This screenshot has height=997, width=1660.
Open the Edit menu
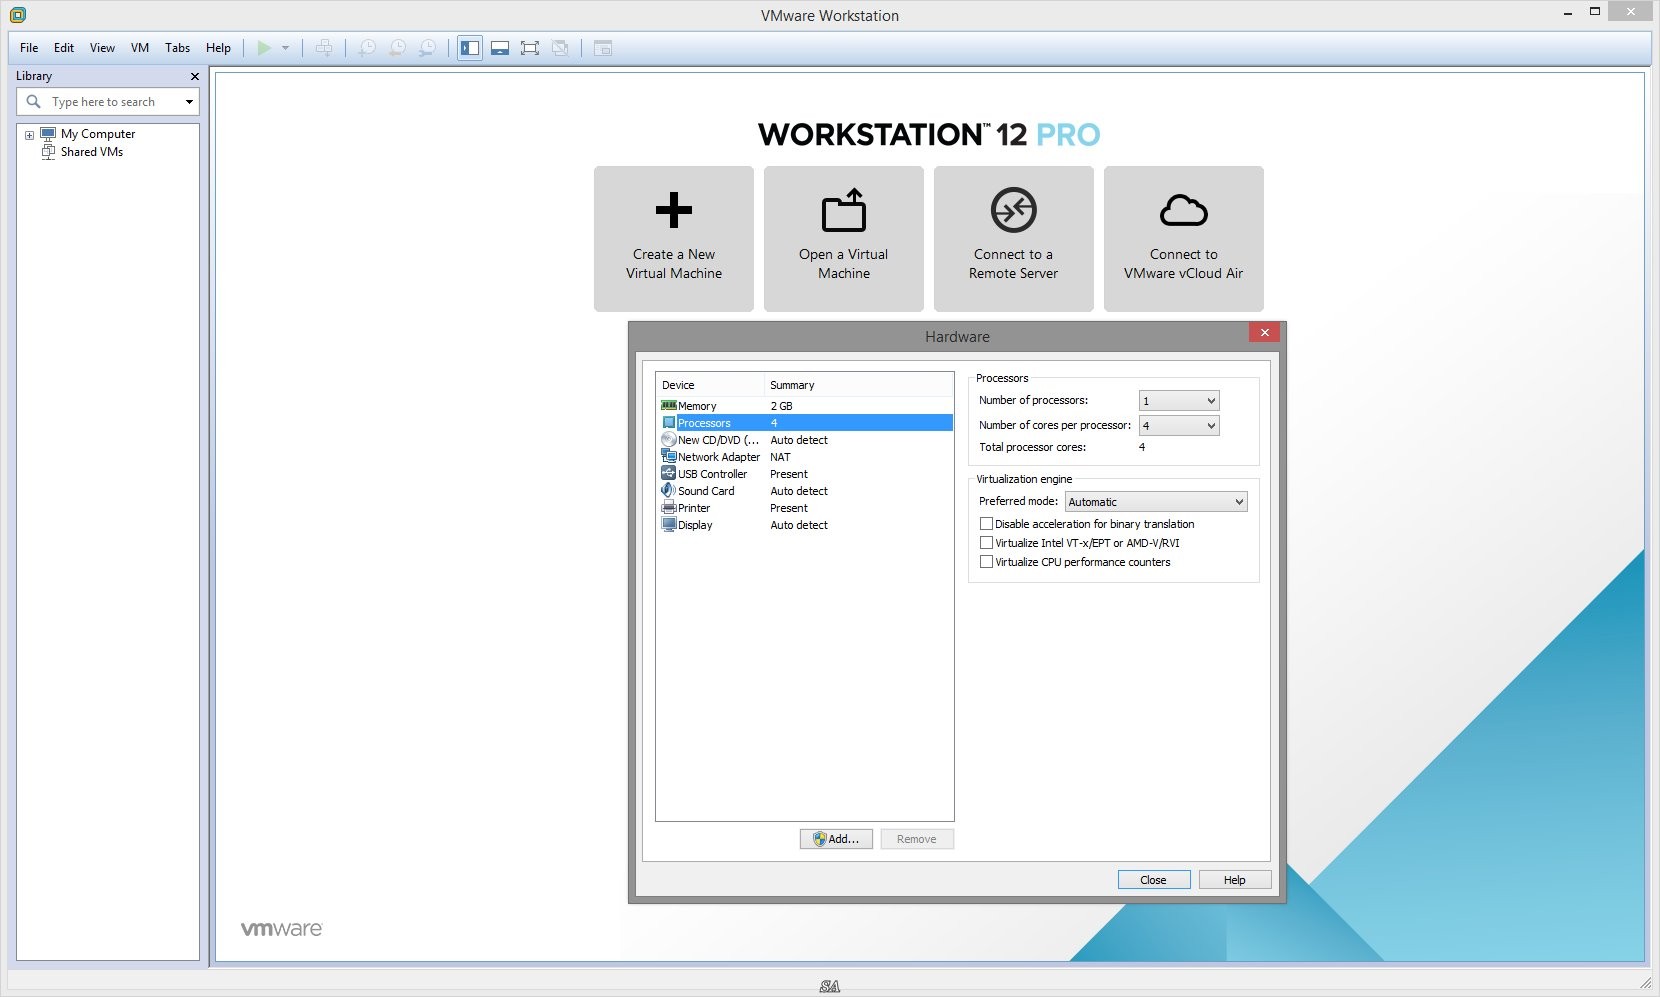(x=64, y=48)
